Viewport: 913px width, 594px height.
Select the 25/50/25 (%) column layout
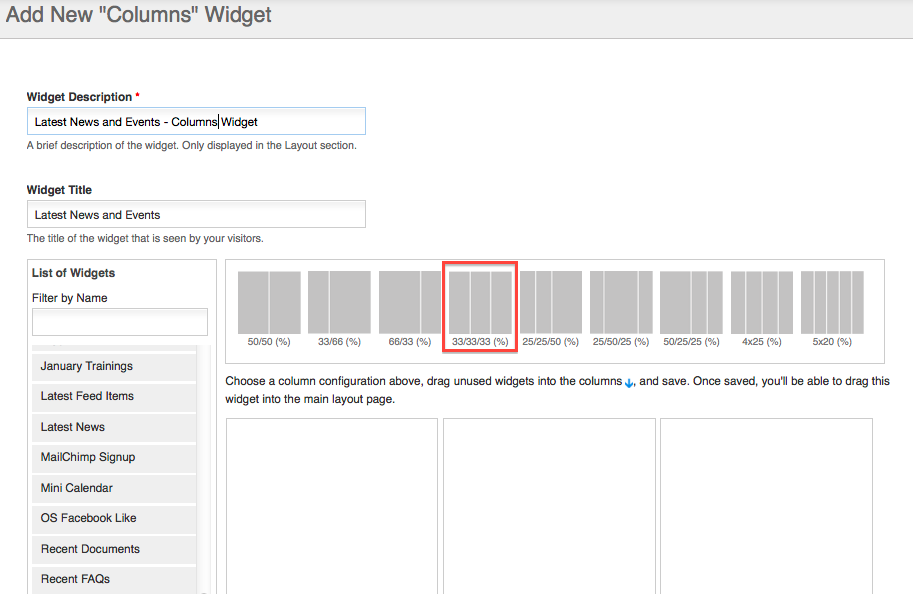621,303
